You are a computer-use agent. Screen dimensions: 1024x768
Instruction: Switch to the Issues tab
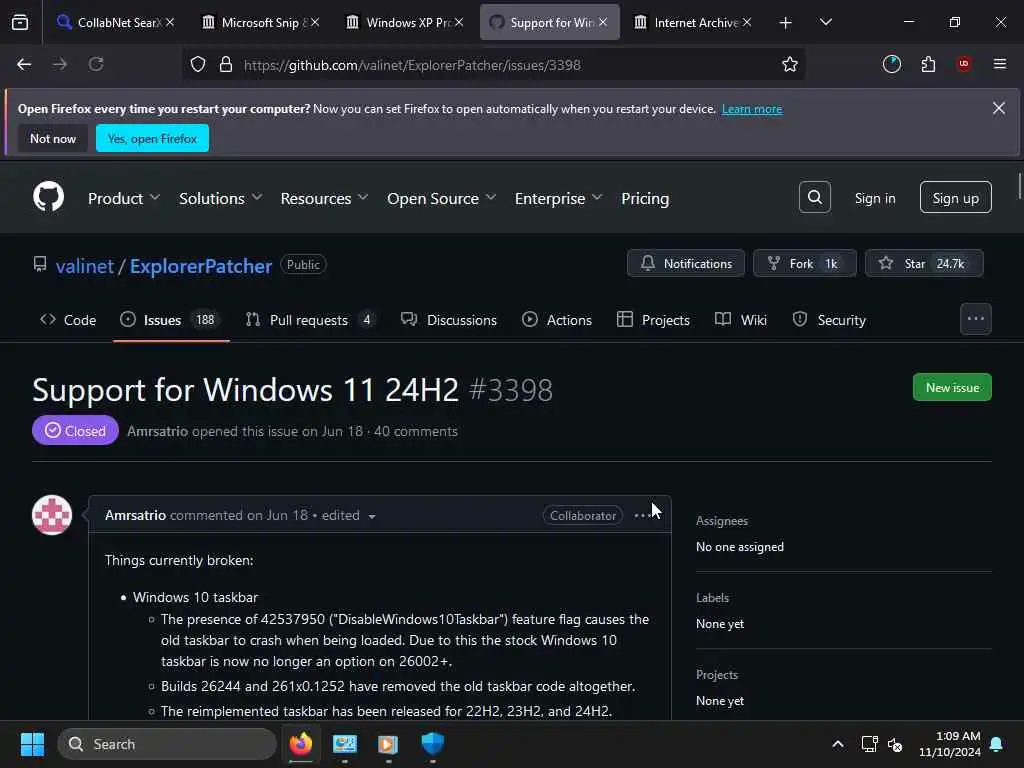171,320
